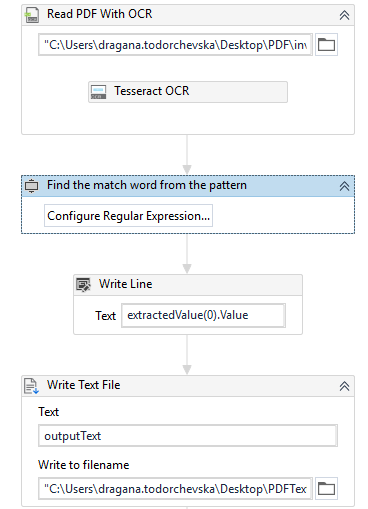The height and width of the screenshot is (509, 368).
Task: Open Configure Regular Expression dialog
Action: [x=128, y=216]
